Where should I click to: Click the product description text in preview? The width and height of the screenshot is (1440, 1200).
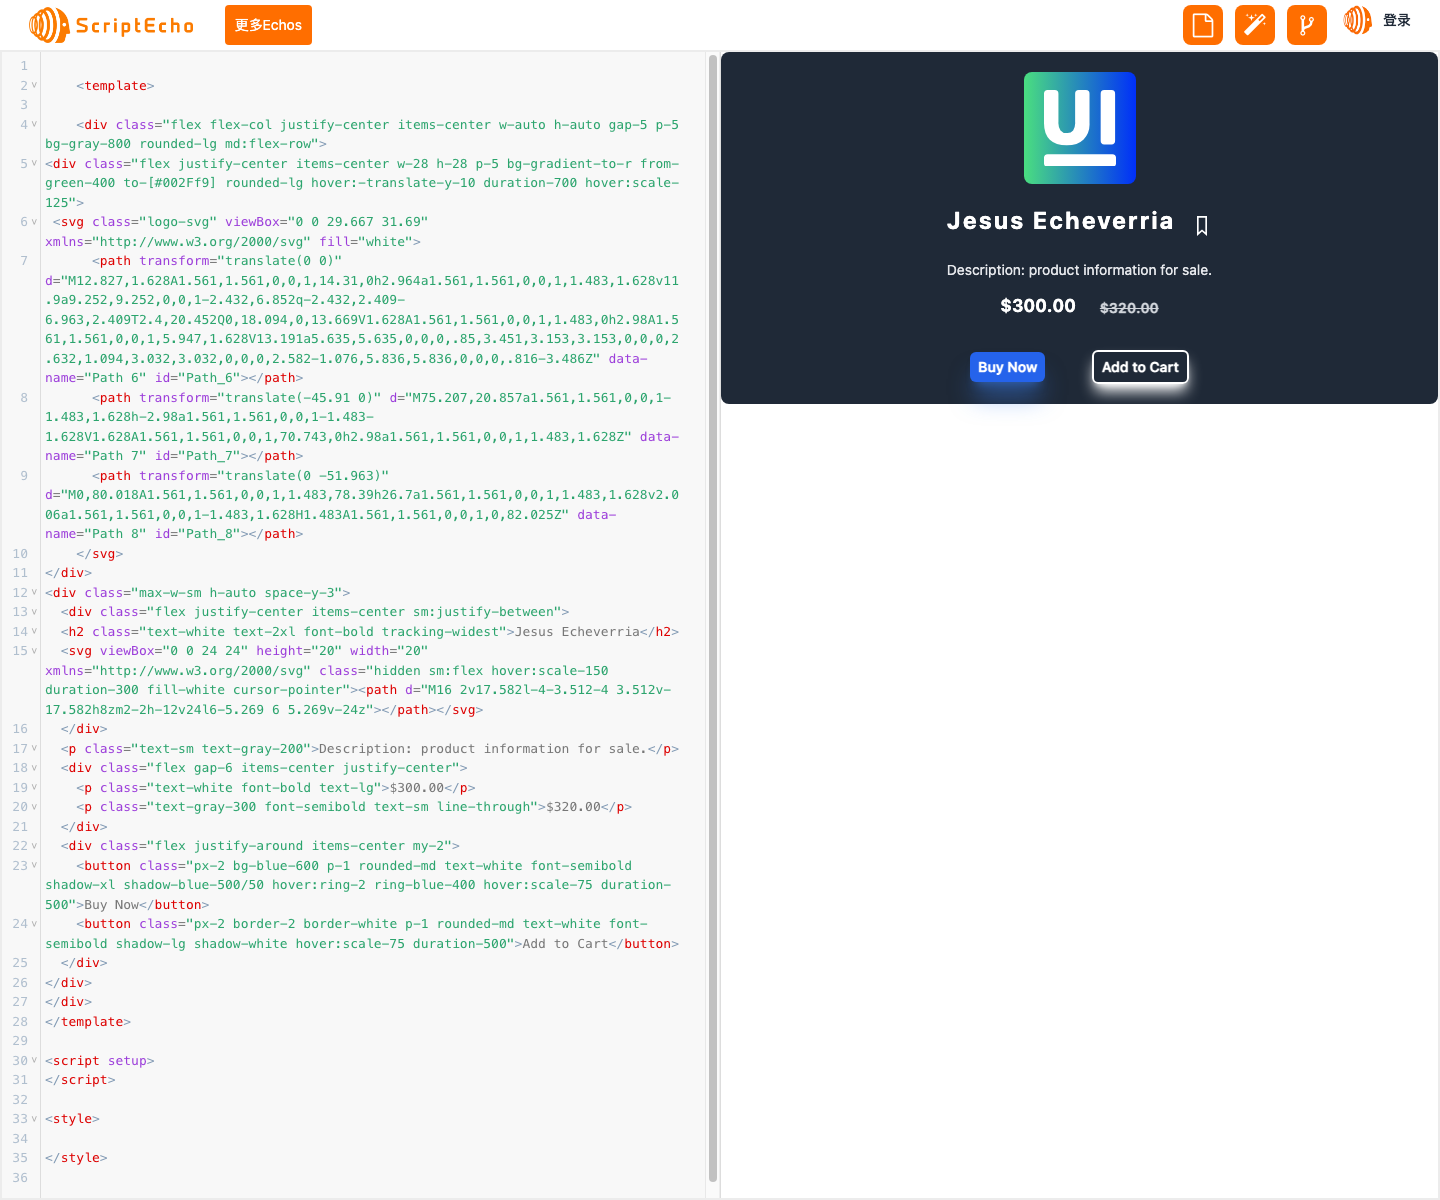[1079, 270]
